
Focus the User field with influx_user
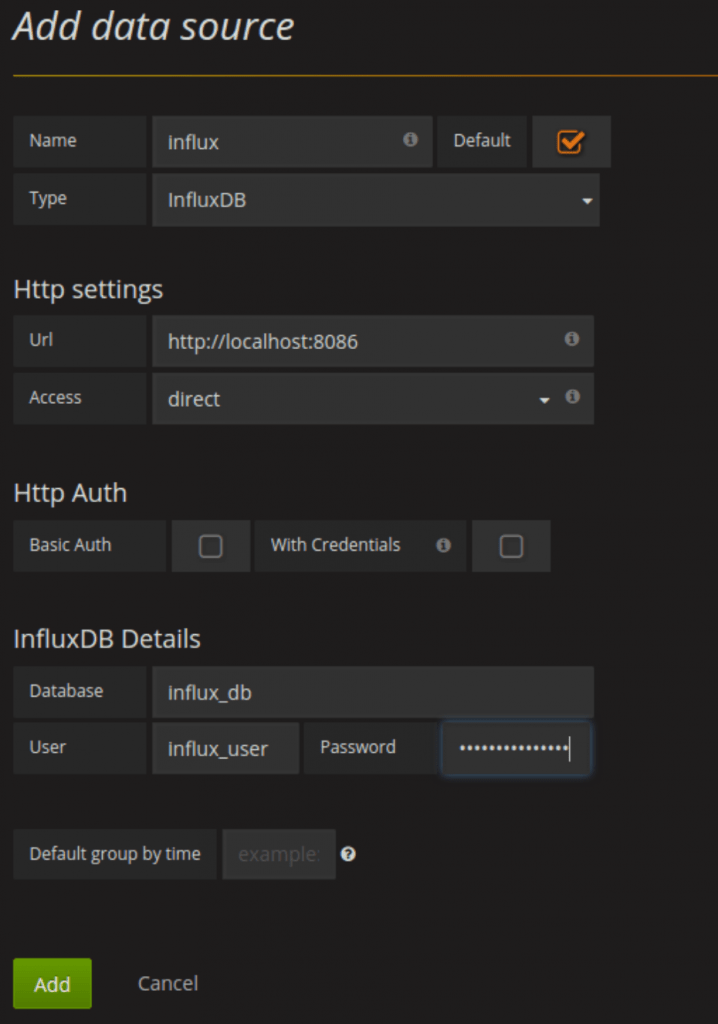click(225, 748)
